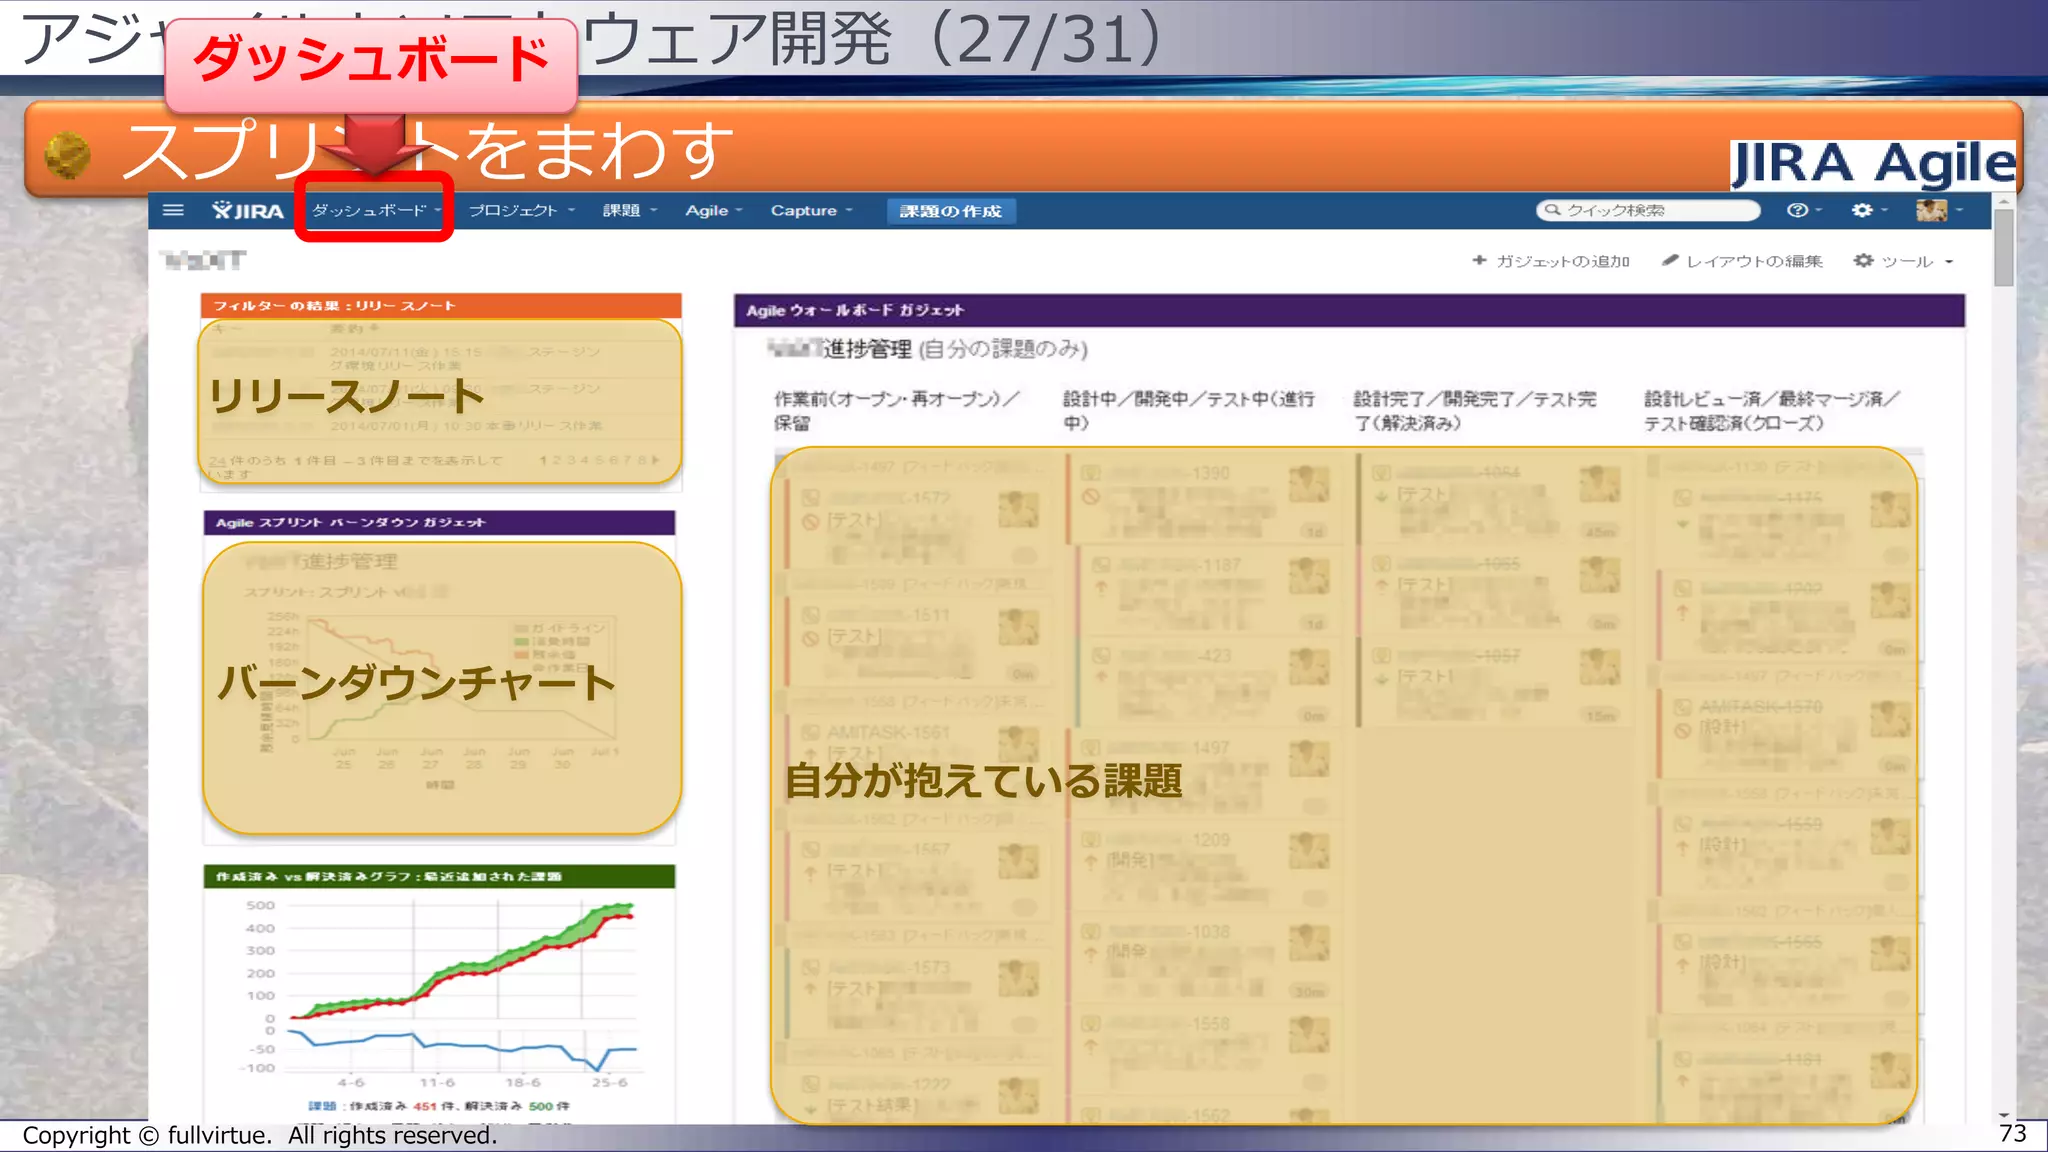The height and width of the screenshot is (1152, 2048).
Task: Select the 作成済み vs 解決済みグラフ gadget header
Action: 440,876
